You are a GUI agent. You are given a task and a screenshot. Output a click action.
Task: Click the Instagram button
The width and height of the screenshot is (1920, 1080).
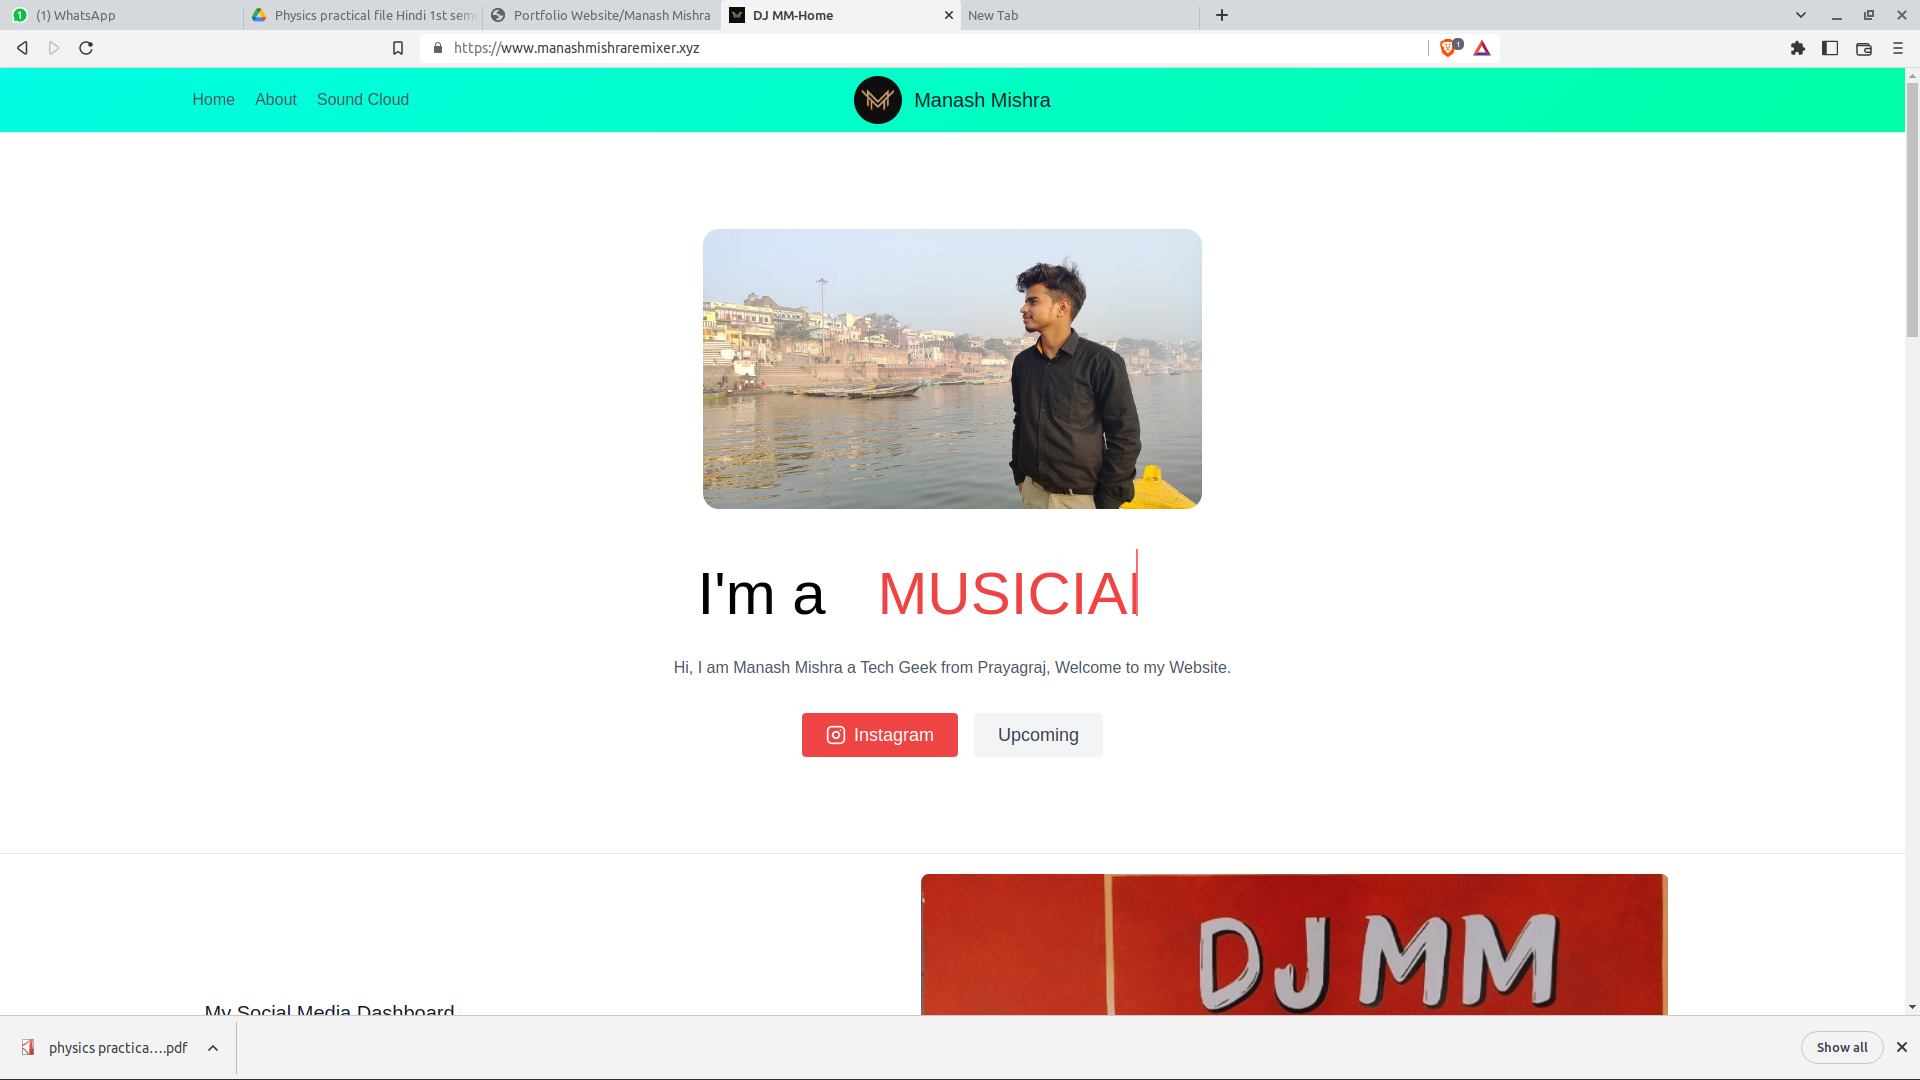coord(879,735)
